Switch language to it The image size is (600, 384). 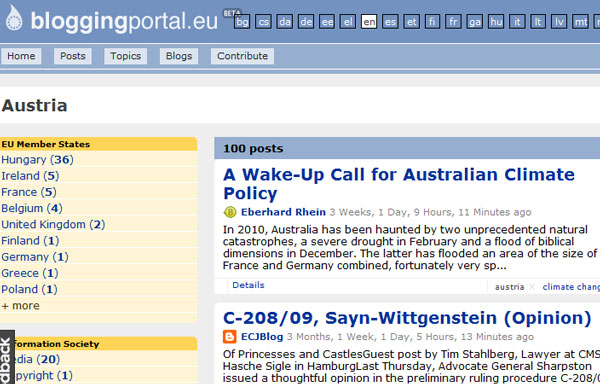click(517, 22)
